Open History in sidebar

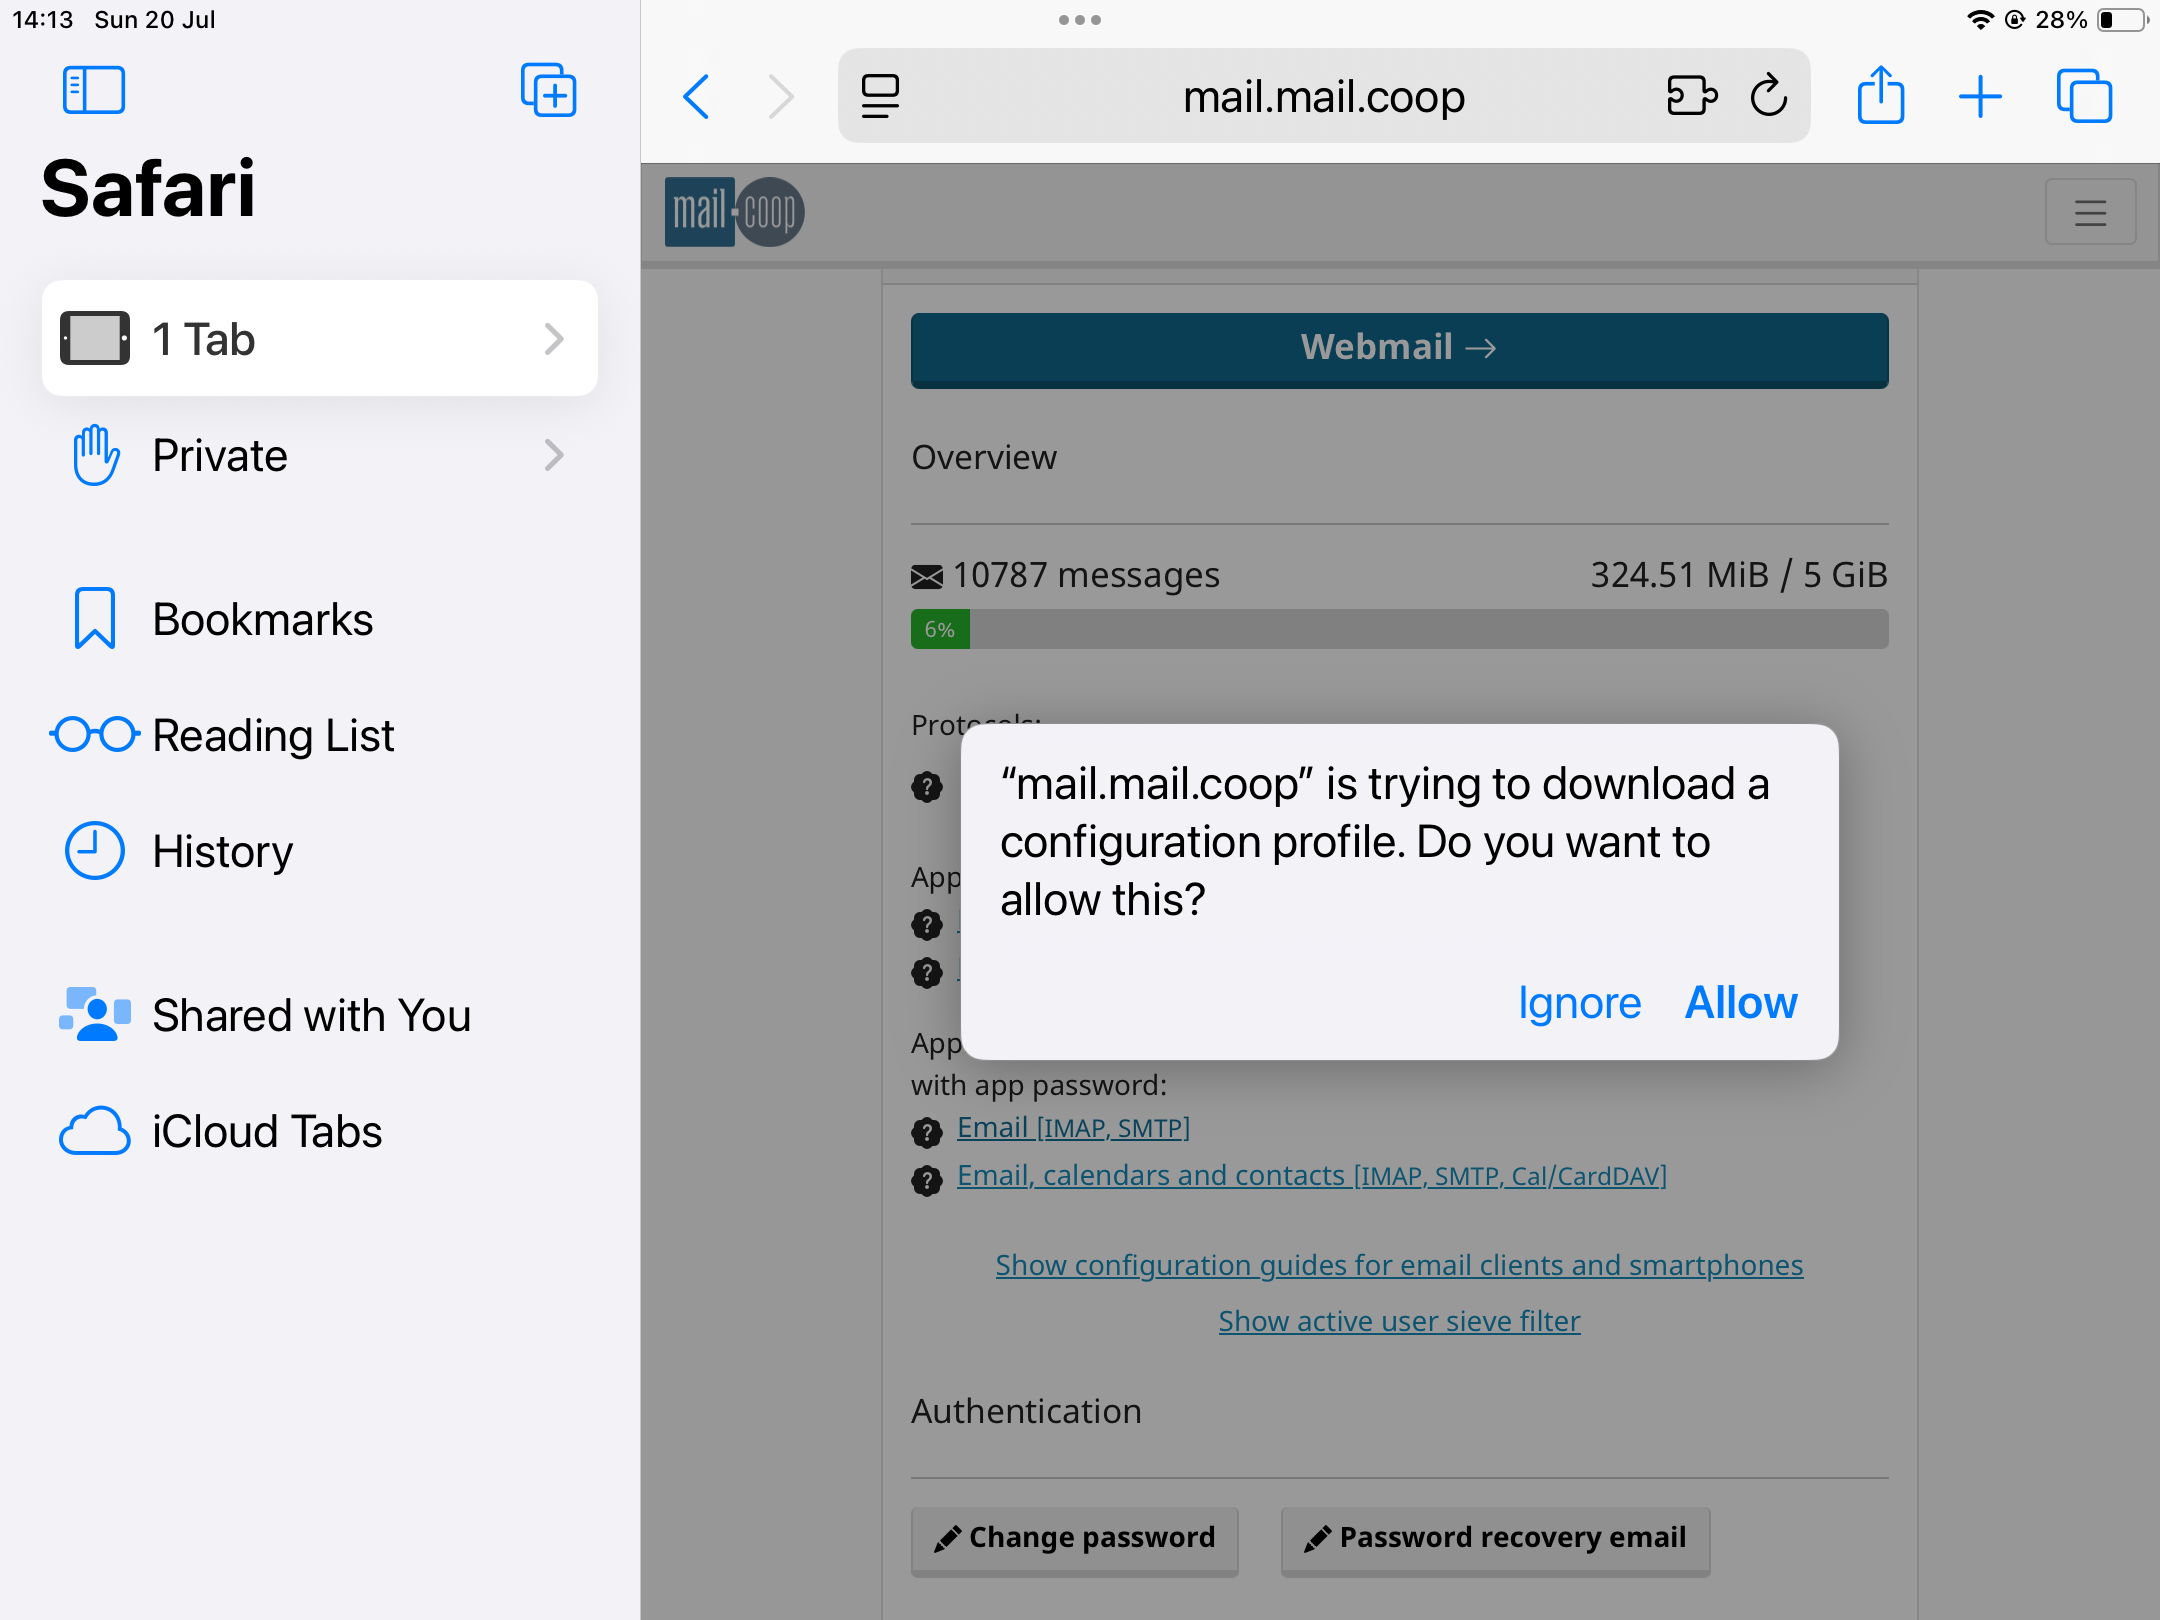tap(320, 851)
